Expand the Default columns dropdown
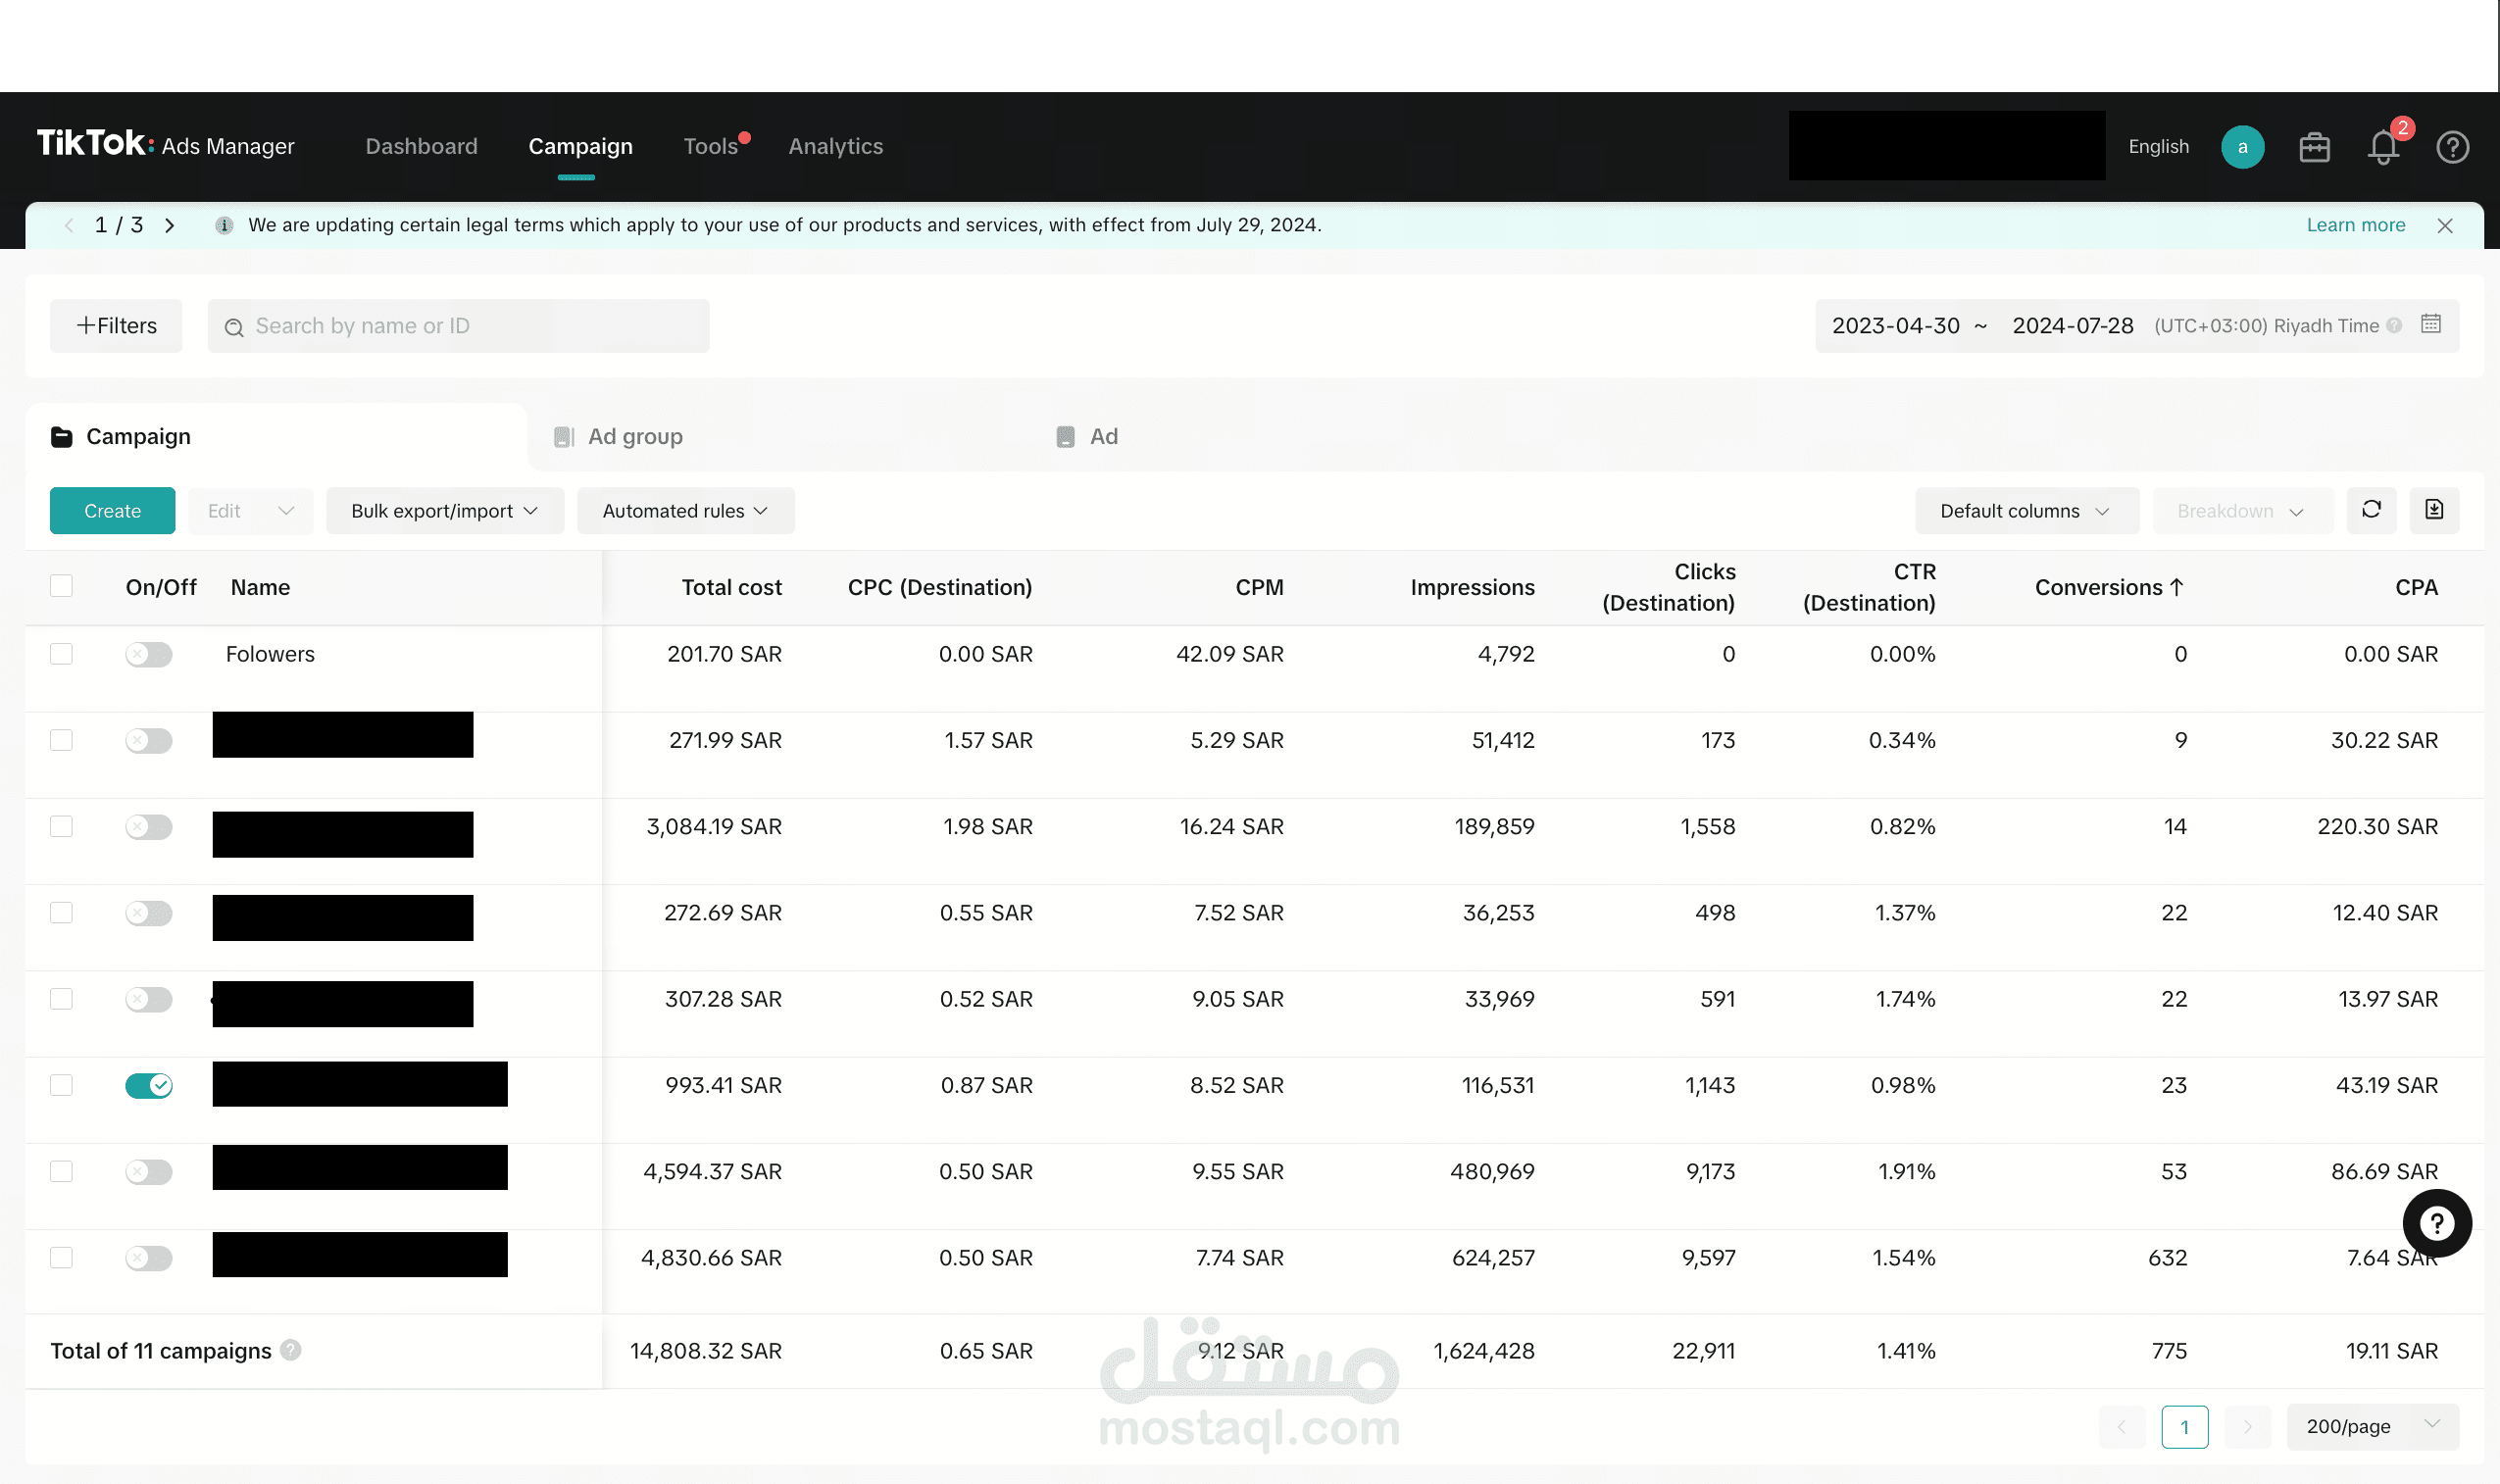This screenshot has height=1484, width=2500. pos(2026,511)
